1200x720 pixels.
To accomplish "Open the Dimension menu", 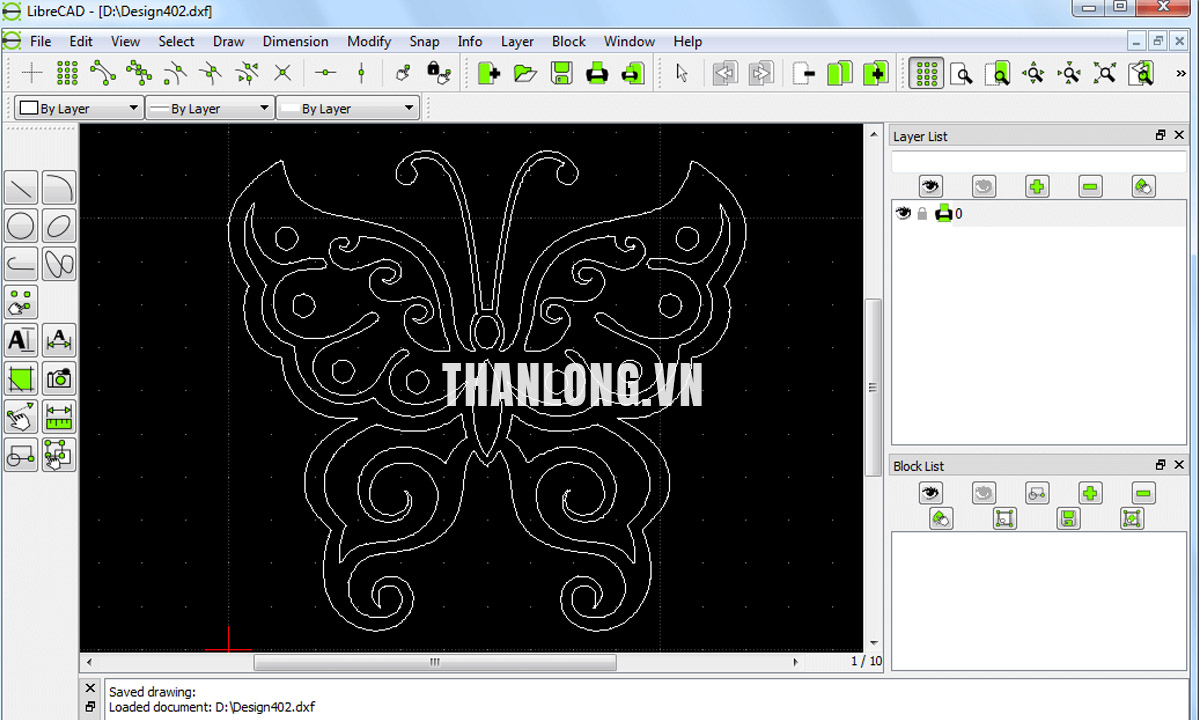I will 295,41.
